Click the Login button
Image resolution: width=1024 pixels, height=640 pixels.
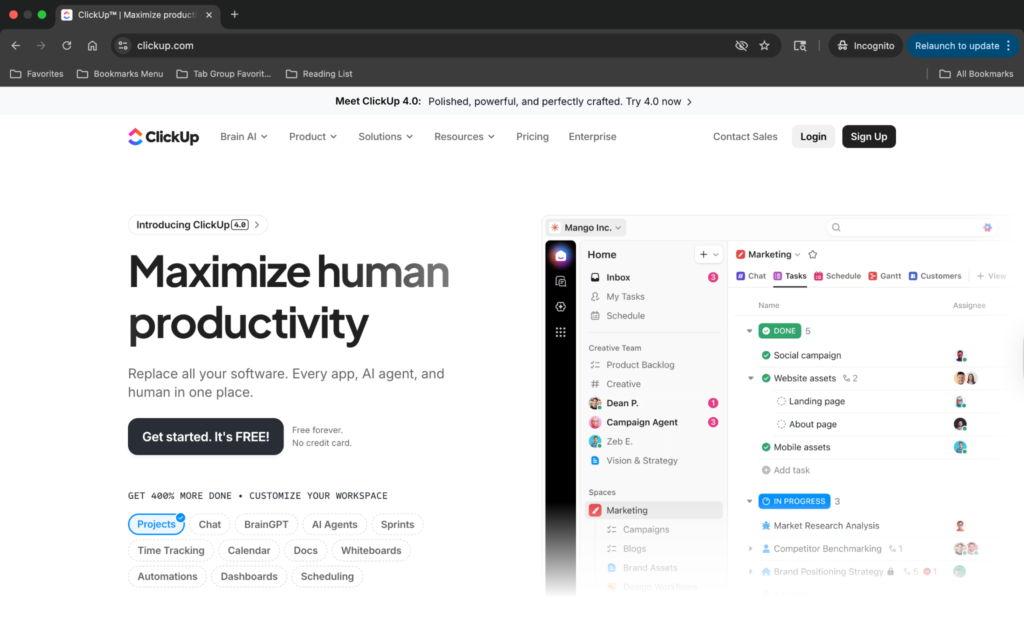coord(813,136)
